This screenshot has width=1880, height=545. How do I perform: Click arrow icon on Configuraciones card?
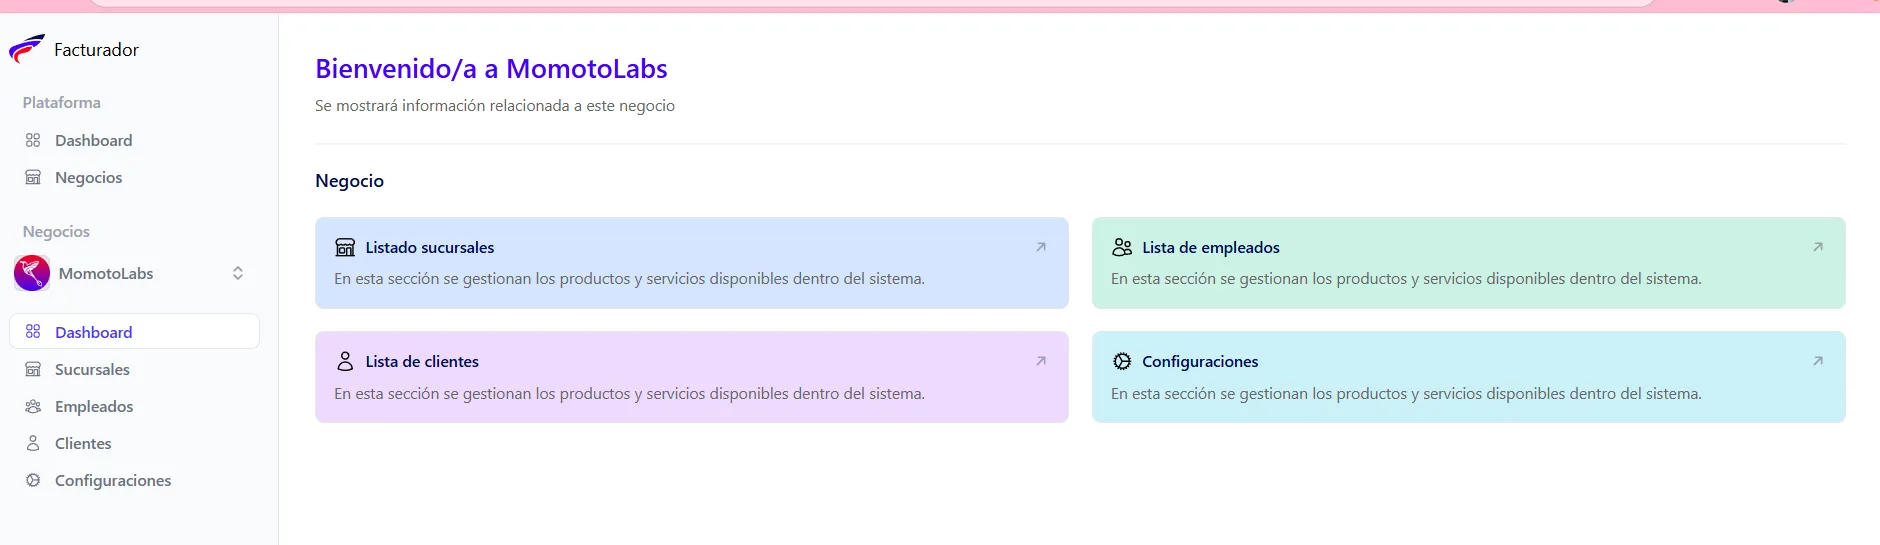(x=1818, y=361)
